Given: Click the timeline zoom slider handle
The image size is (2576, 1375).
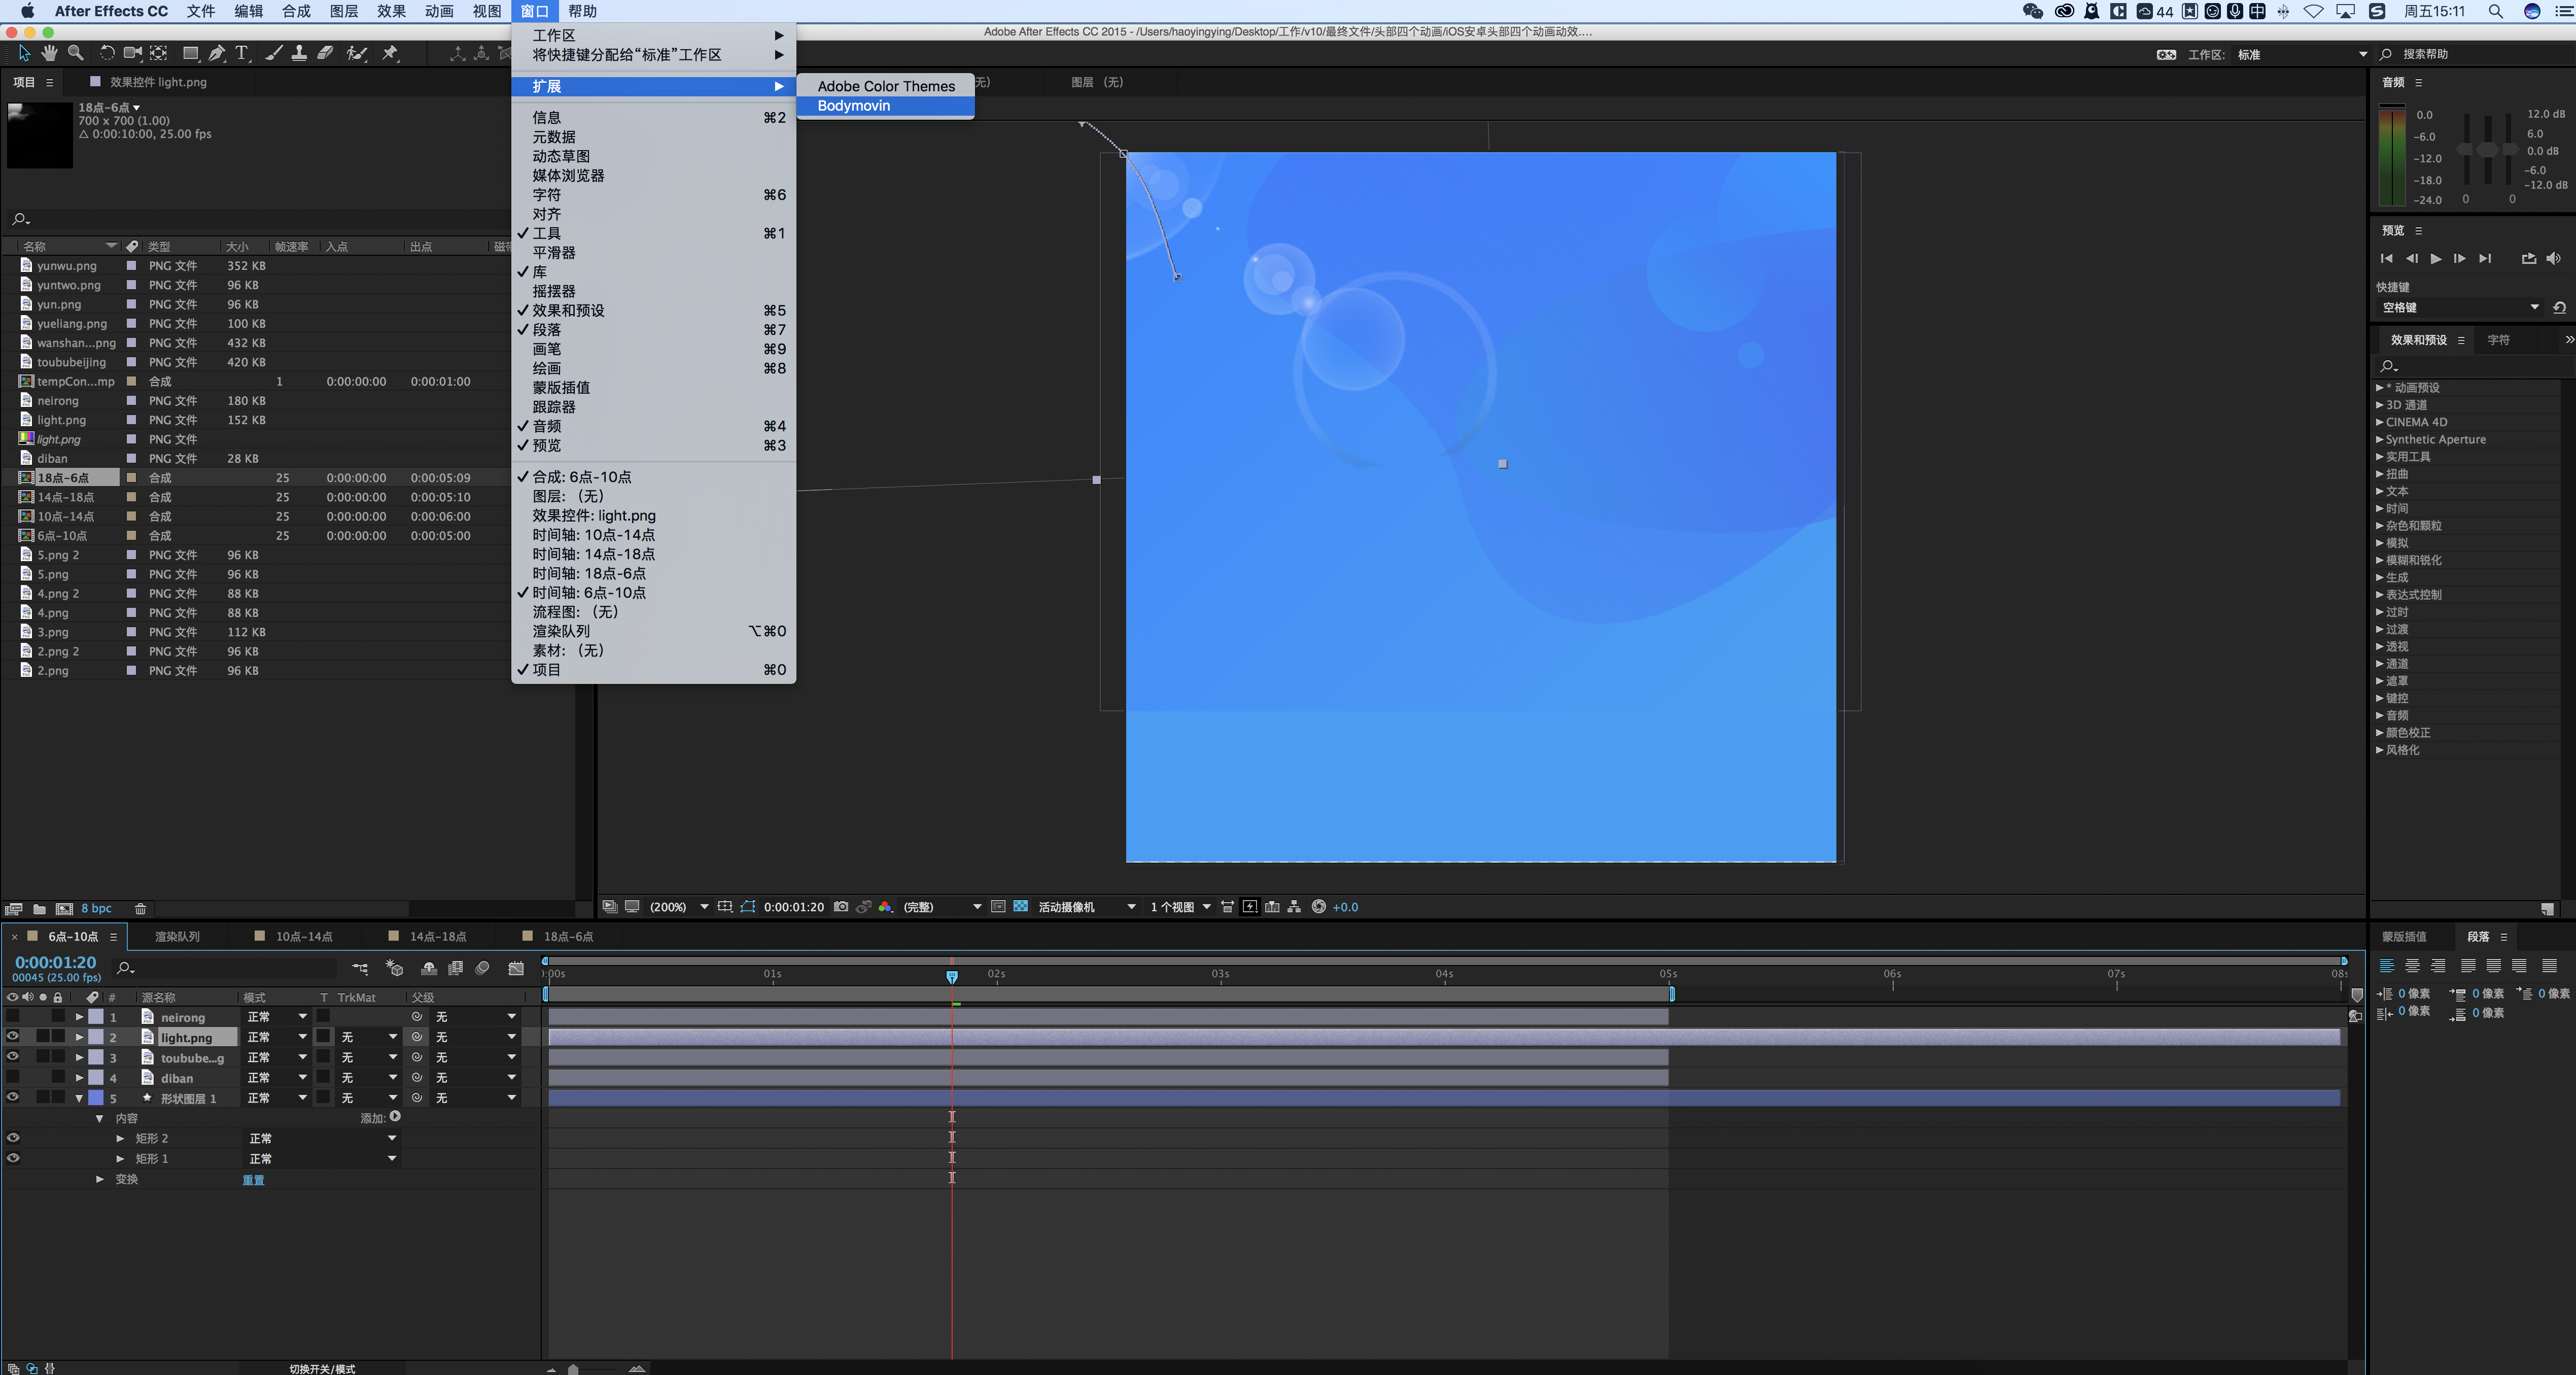Looking at the screenshot, I should (x=573, y=1369).
